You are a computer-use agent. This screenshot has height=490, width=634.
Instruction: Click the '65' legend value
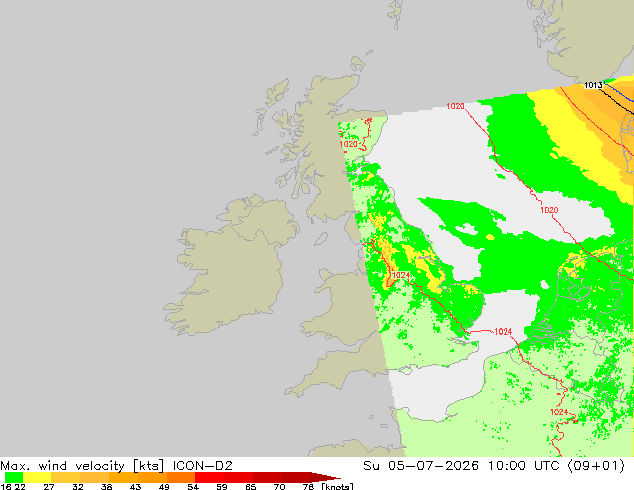tap(251, 486)
